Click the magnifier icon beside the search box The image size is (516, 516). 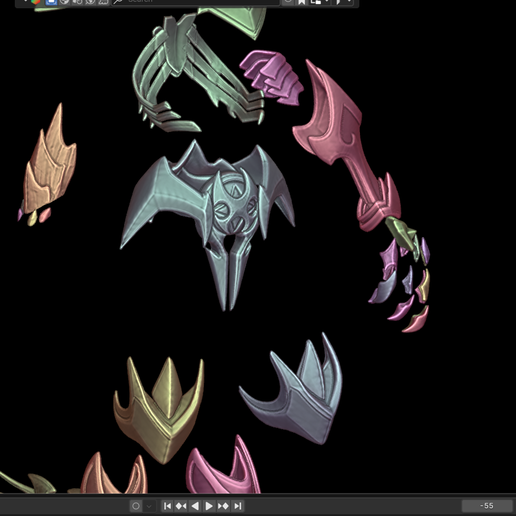118,2
